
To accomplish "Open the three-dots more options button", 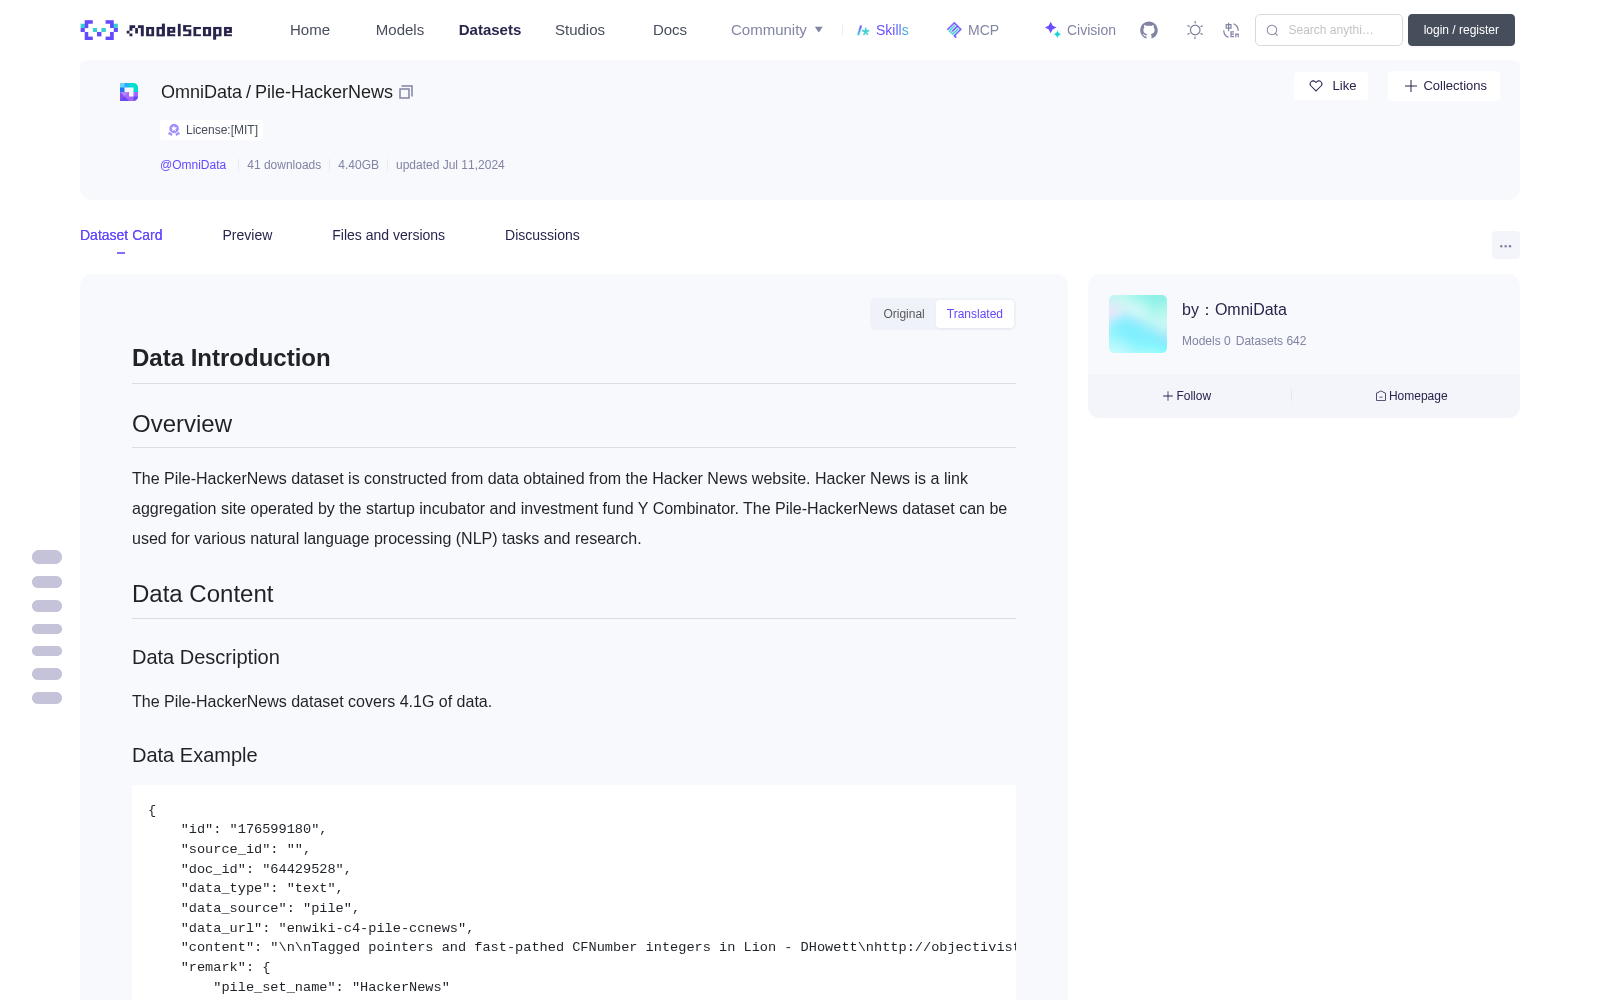I will [1505, 245].
